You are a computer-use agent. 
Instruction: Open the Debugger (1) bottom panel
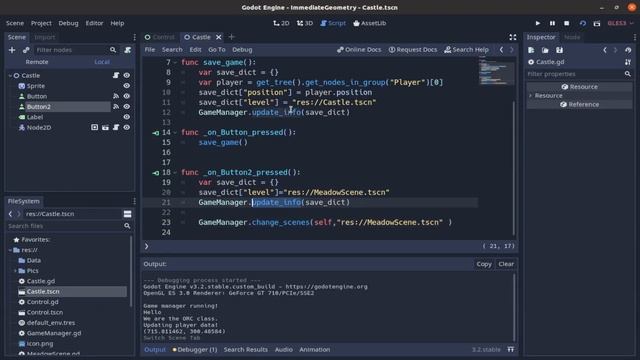click(x=195, y=349)
